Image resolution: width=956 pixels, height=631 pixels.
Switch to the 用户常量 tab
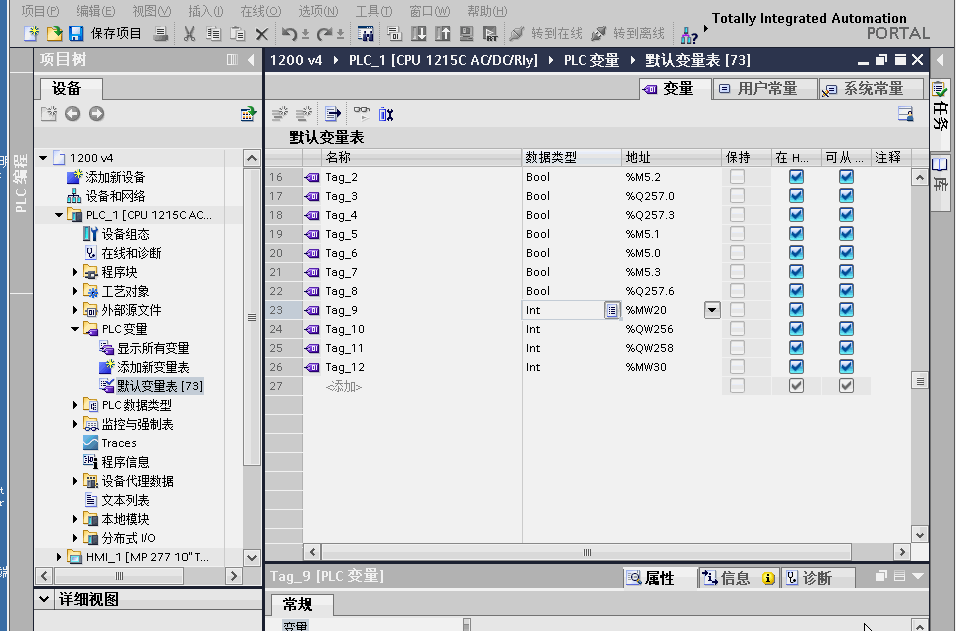click(765, 89)
